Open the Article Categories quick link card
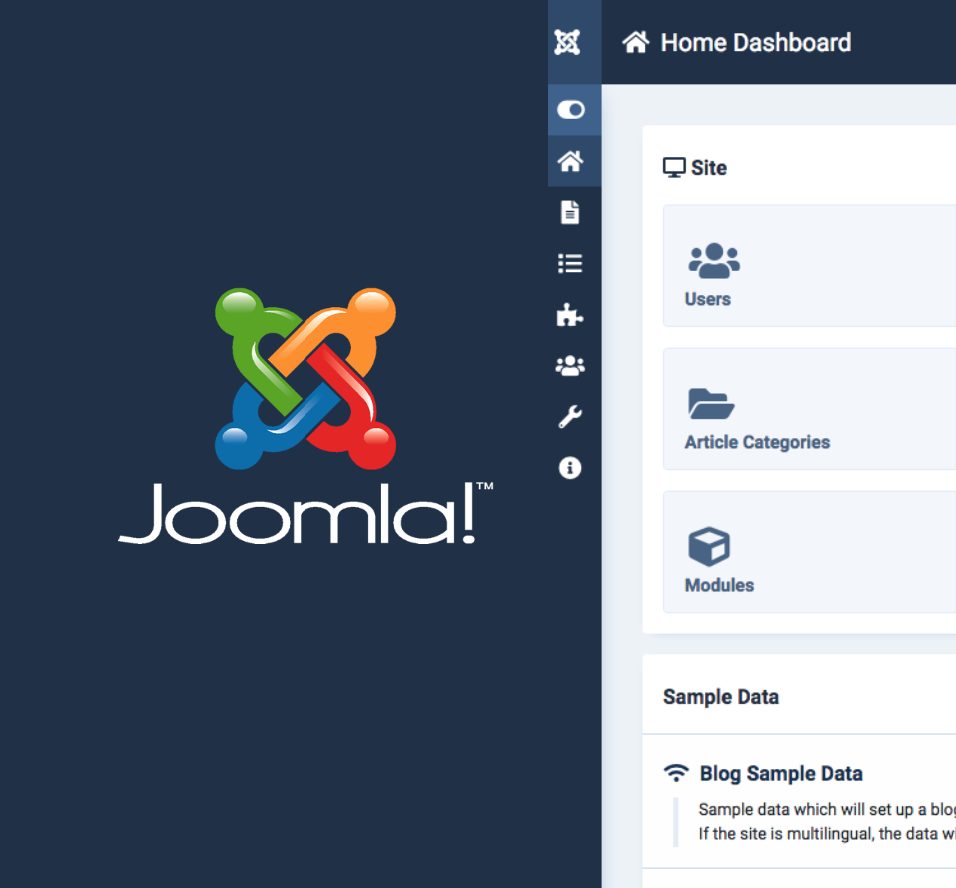Screen dimensions: 956x888 tap(809, 409)
